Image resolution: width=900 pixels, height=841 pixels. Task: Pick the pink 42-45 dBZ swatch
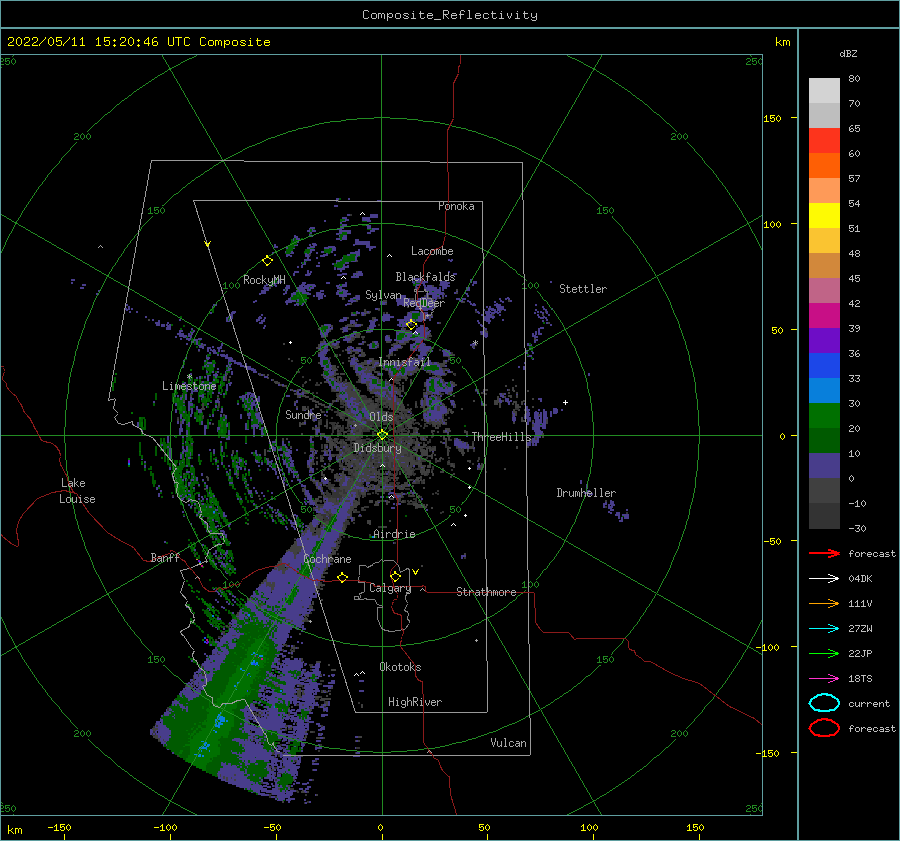click(824, 290)
